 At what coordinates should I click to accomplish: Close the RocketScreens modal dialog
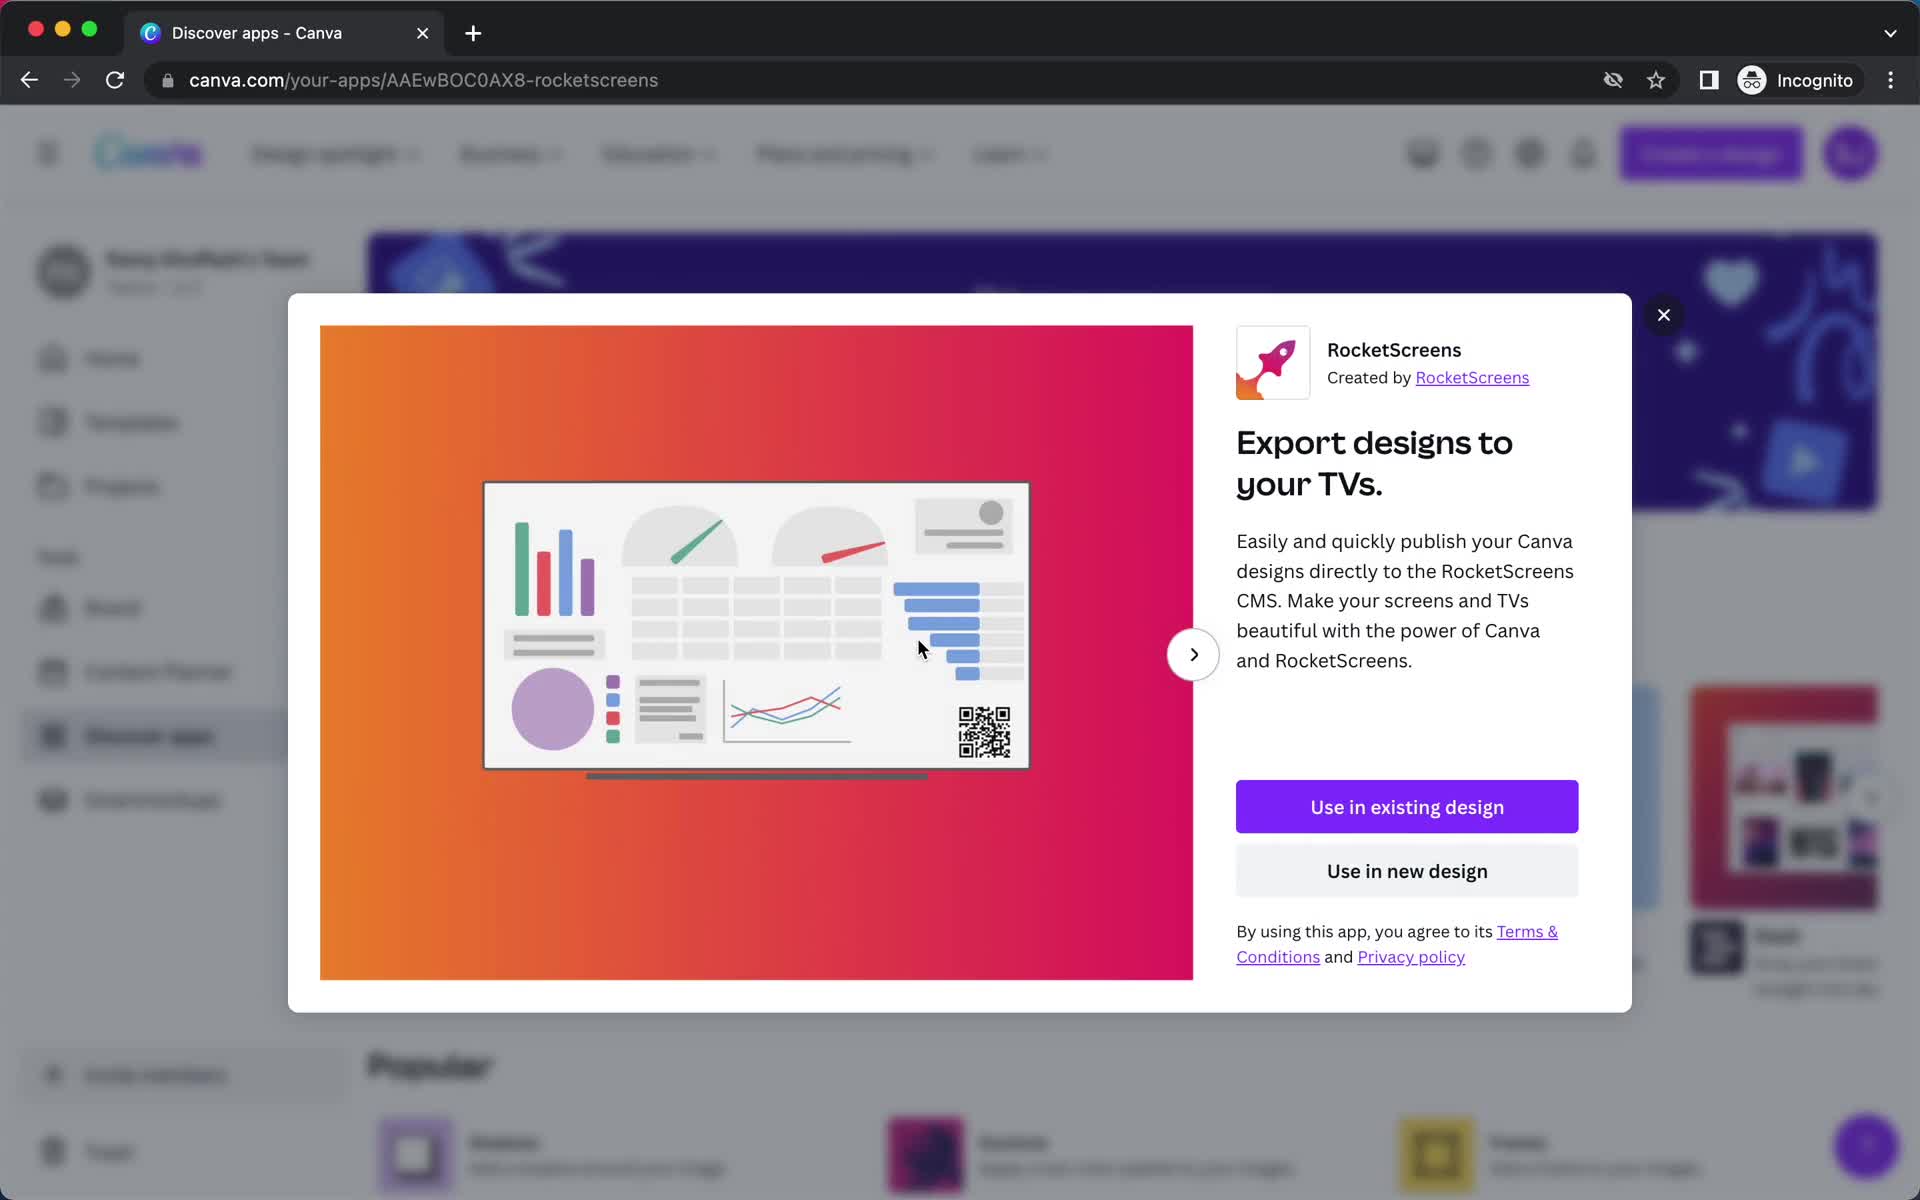1663,315
